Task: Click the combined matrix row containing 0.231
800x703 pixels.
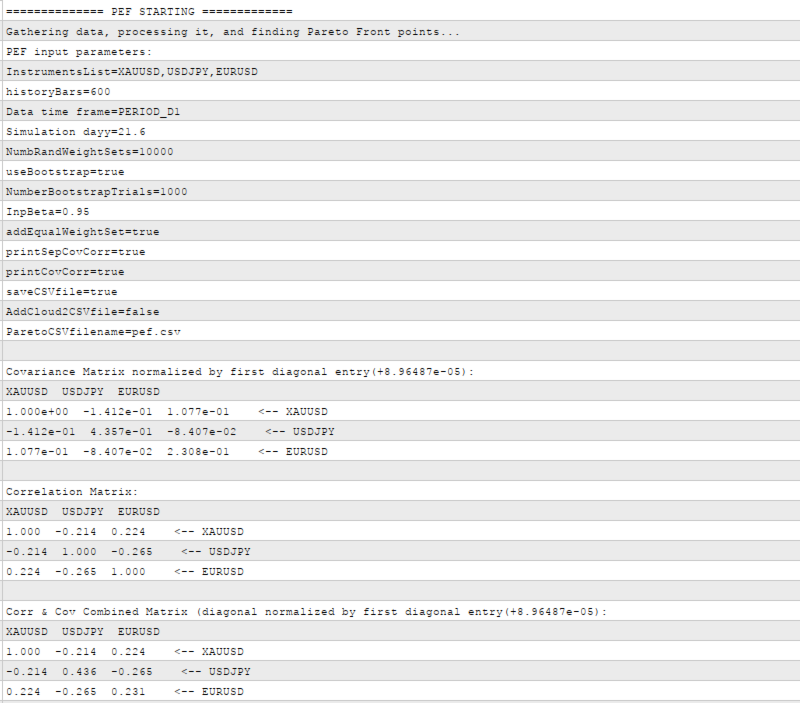Action: pyautogui.click(x=401, y=691)
